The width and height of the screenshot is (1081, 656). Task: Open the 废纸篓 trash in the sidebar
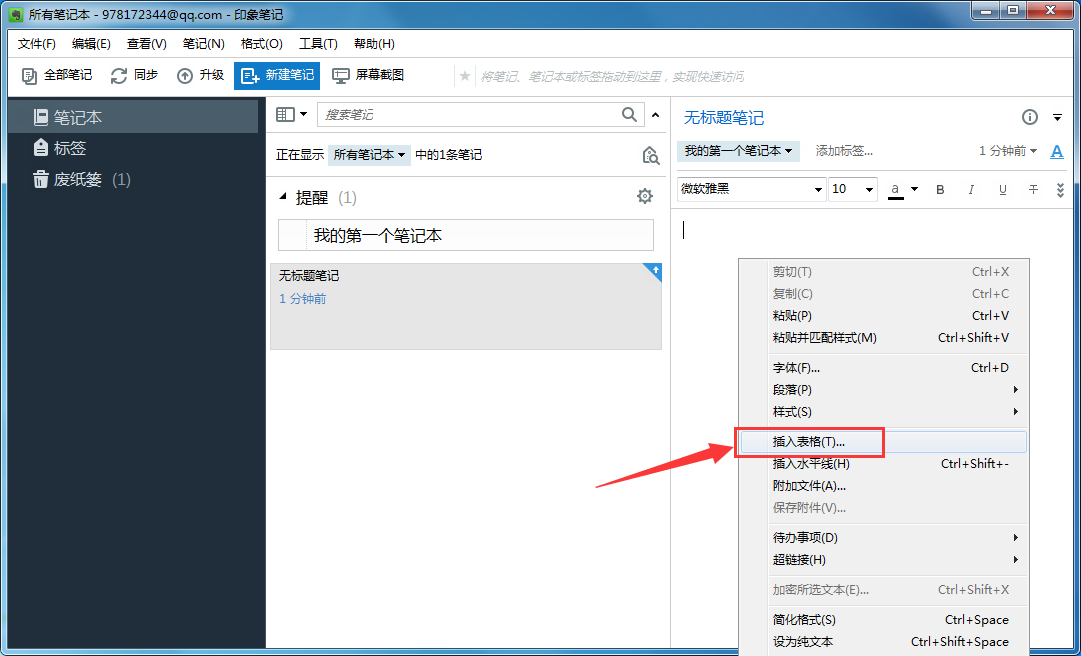[80, 180]
